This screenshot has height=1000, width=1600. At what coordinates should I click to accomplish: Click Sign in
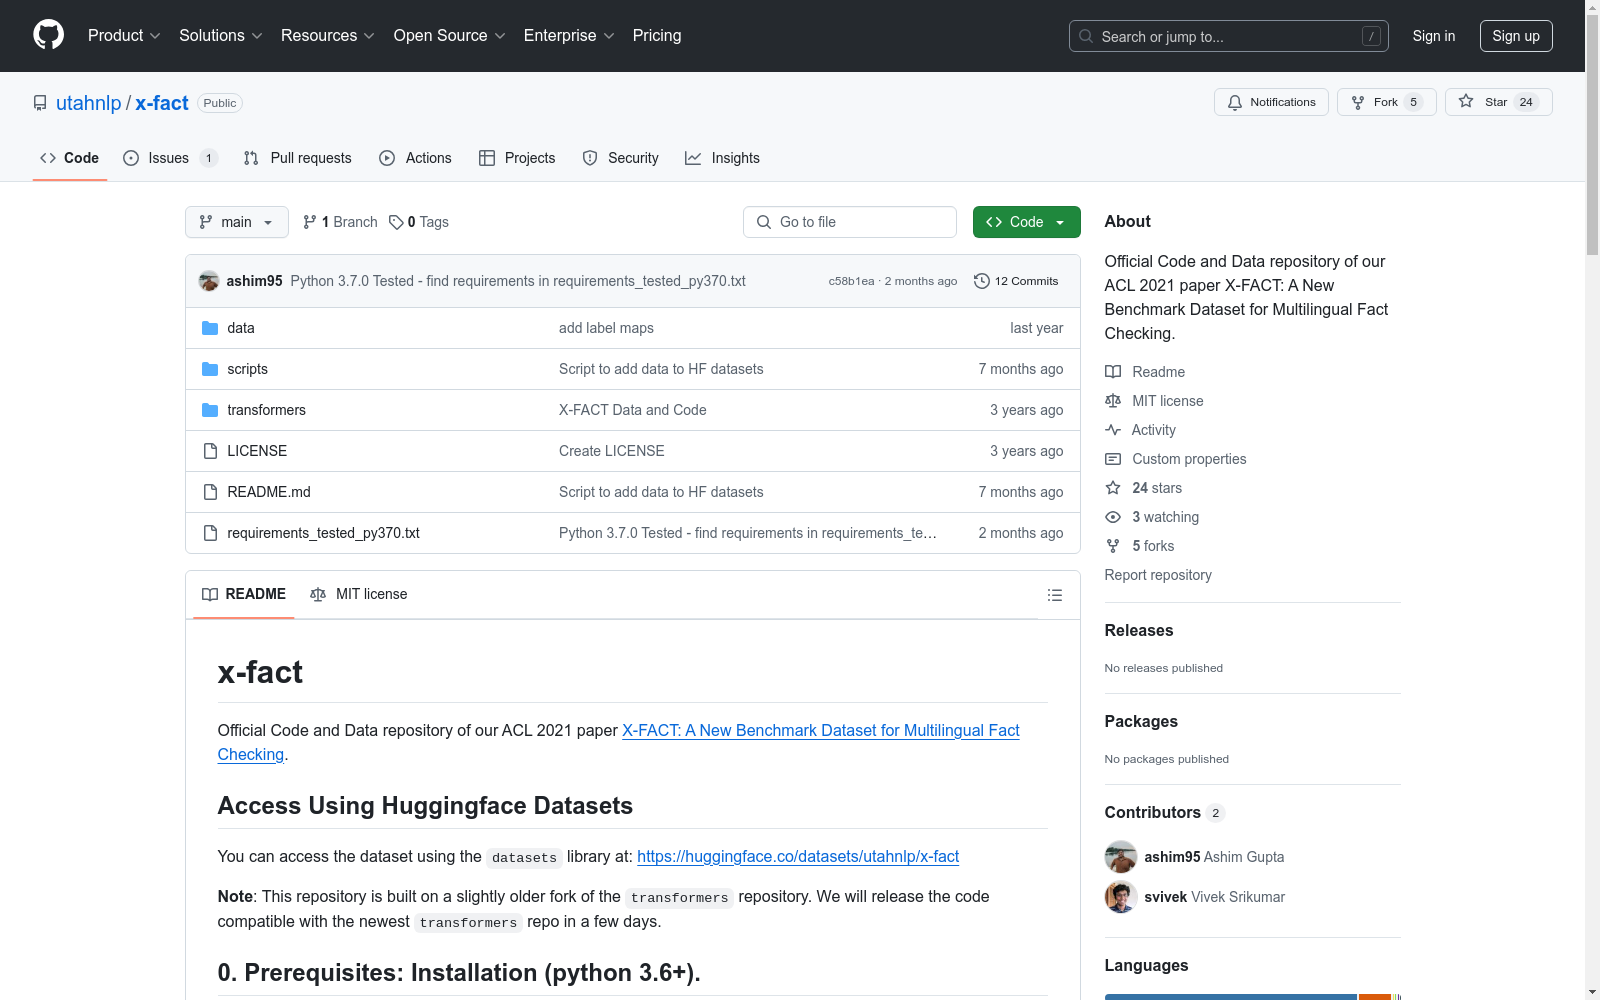click(x=1434, y=36)
